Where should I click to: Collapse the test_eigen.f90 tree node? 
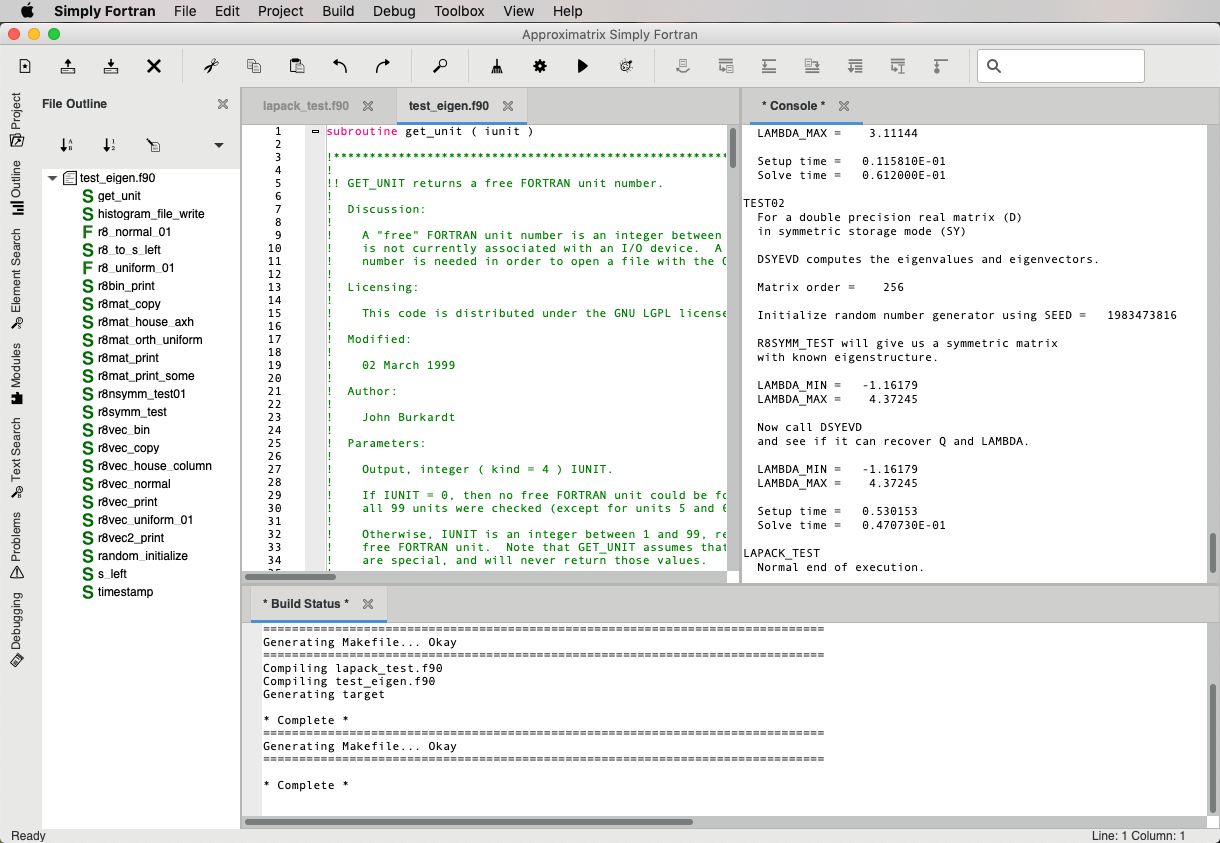(52, 178)
